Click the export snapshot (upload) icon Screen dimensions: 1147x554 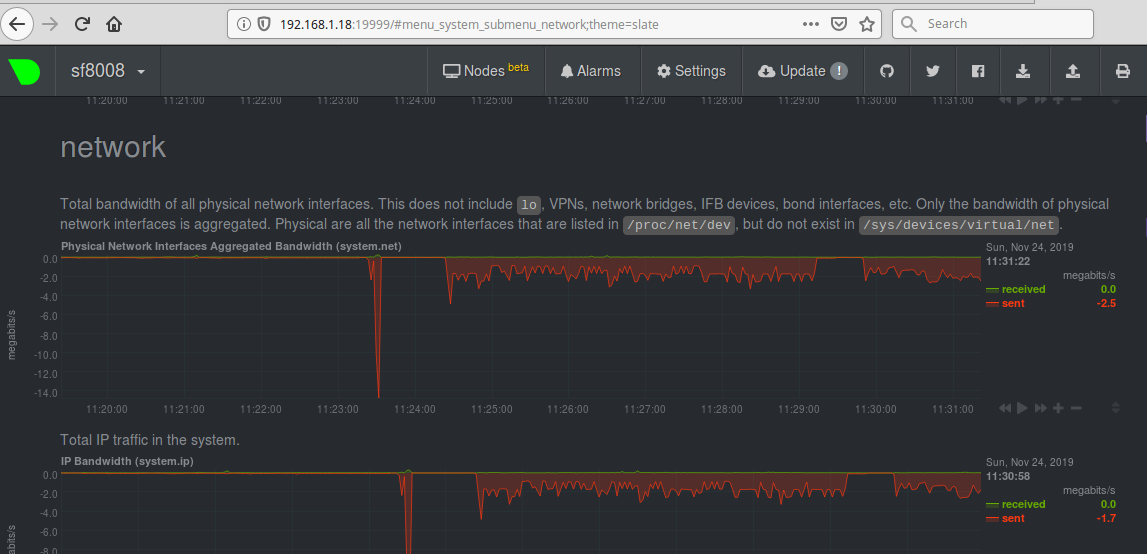[x=1073, y=71]
